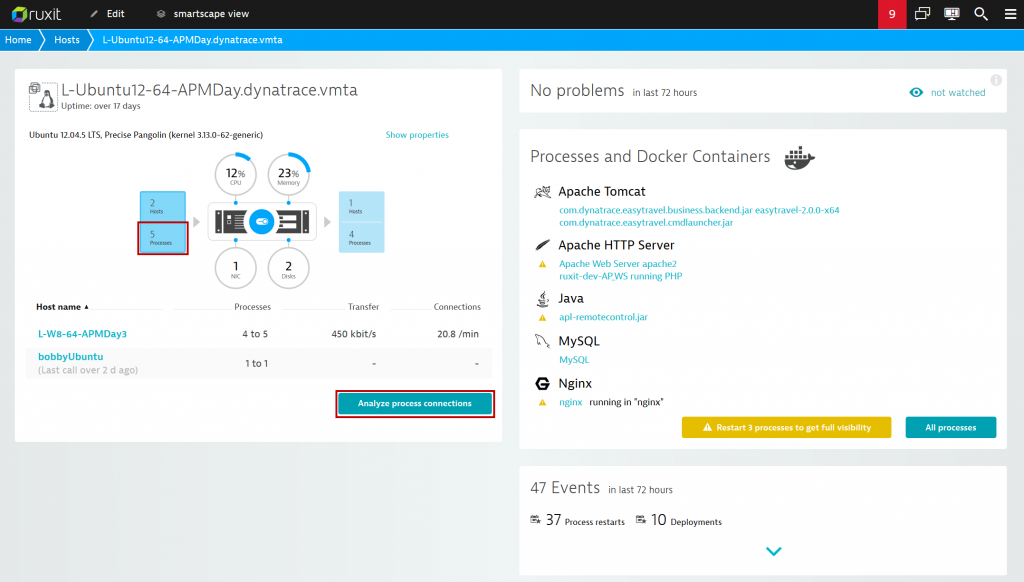Image resolution: width=1024 pixels, height=582 pixels.
Task: Click warning icon beside apl-remotecontrol.jar
Action: point(542,318)
